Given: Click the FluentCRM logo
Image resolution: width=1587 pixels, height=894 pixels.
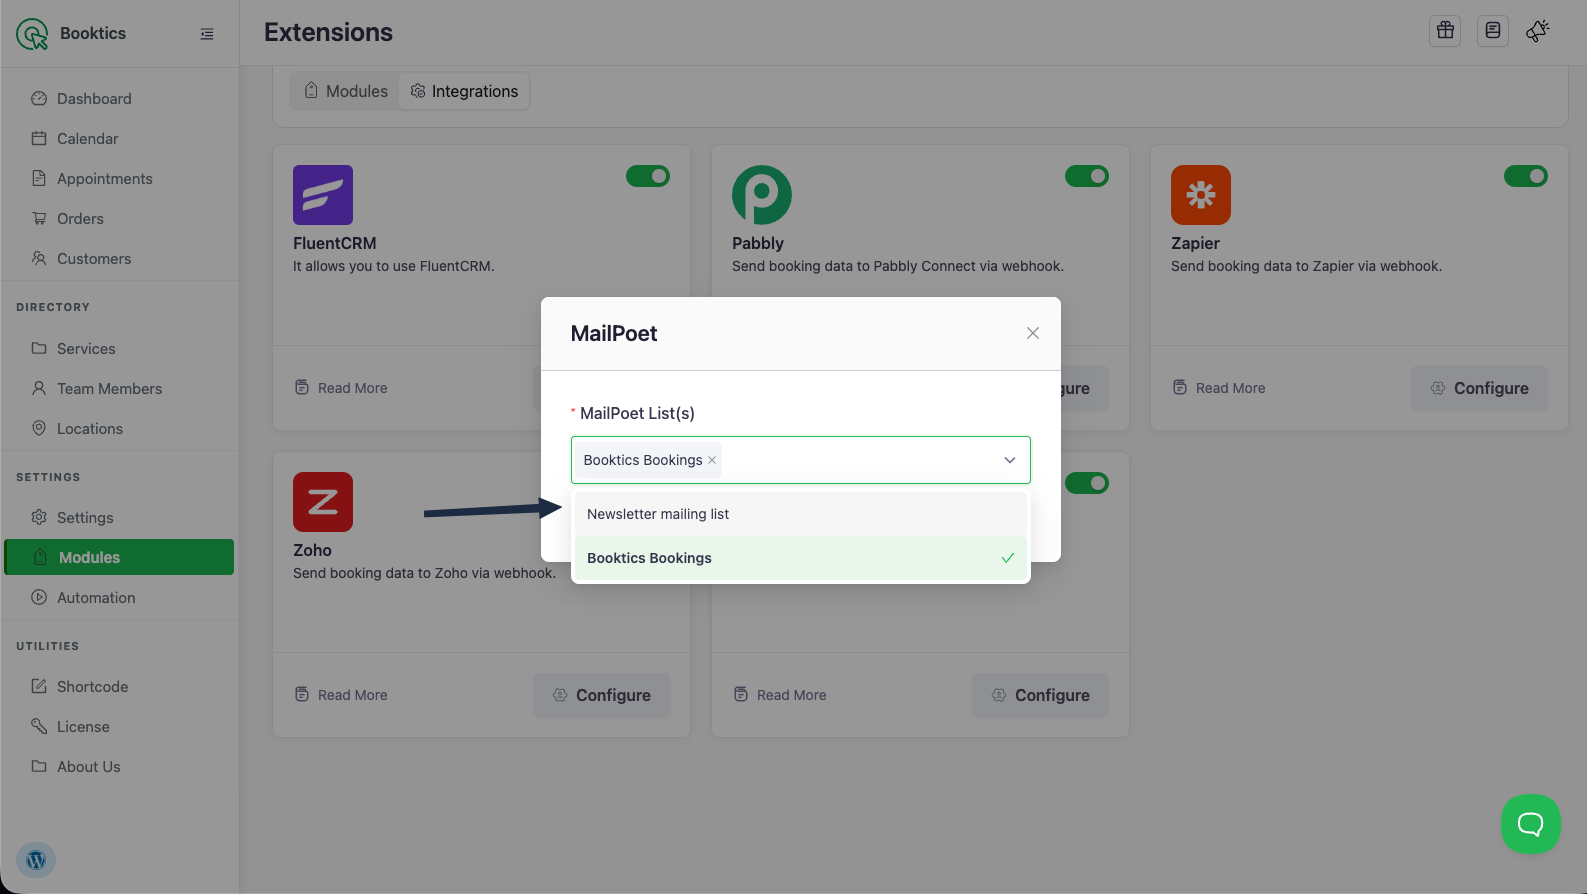Looking at the screenshot, I should 323,195.
